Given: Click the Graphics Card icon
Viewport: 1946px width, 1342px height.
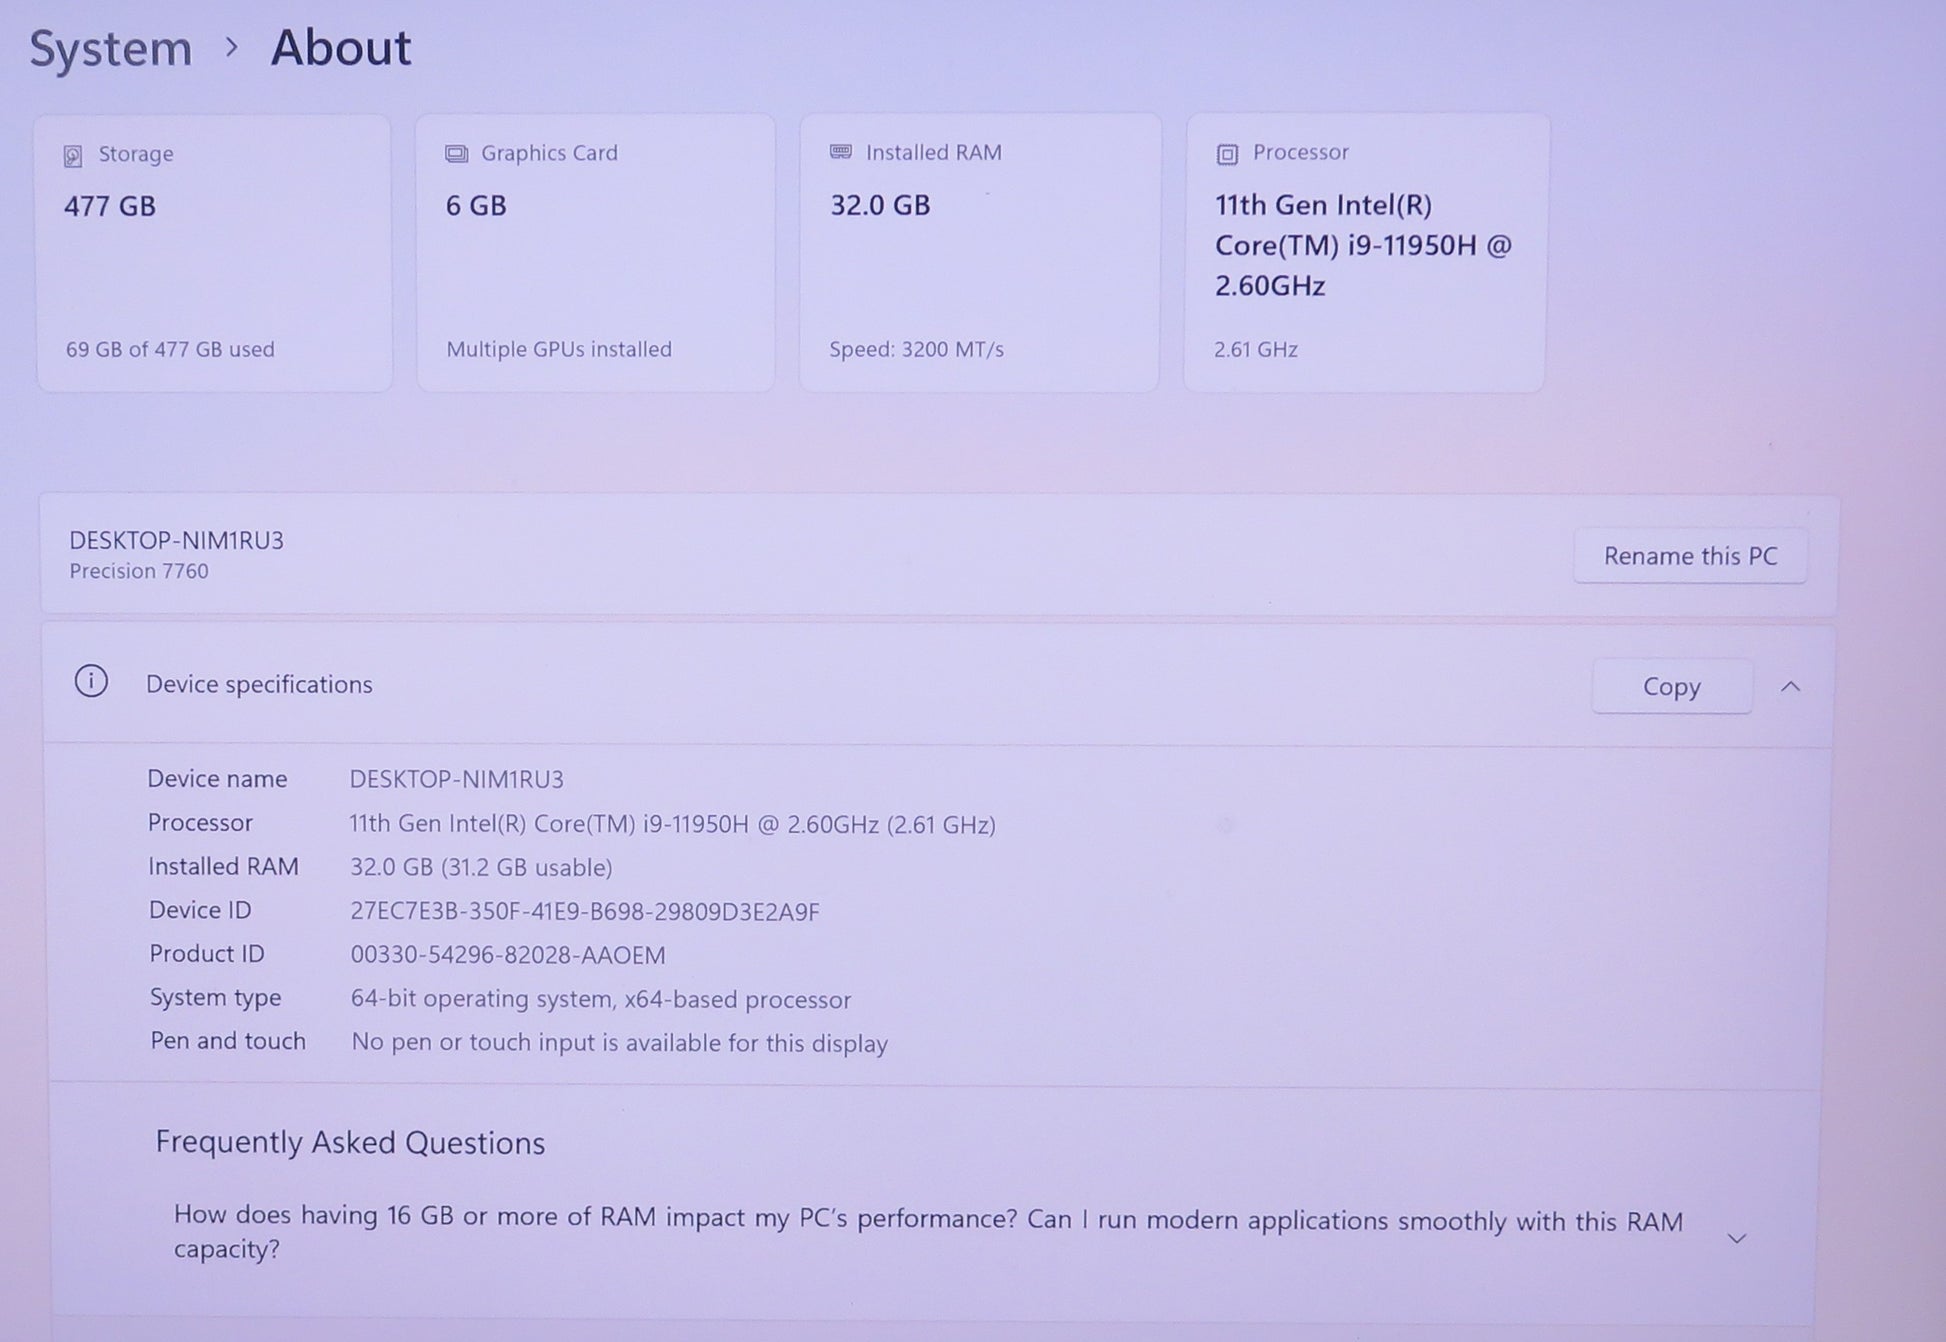Looking at the screenshot, I should tap(456, 154).
